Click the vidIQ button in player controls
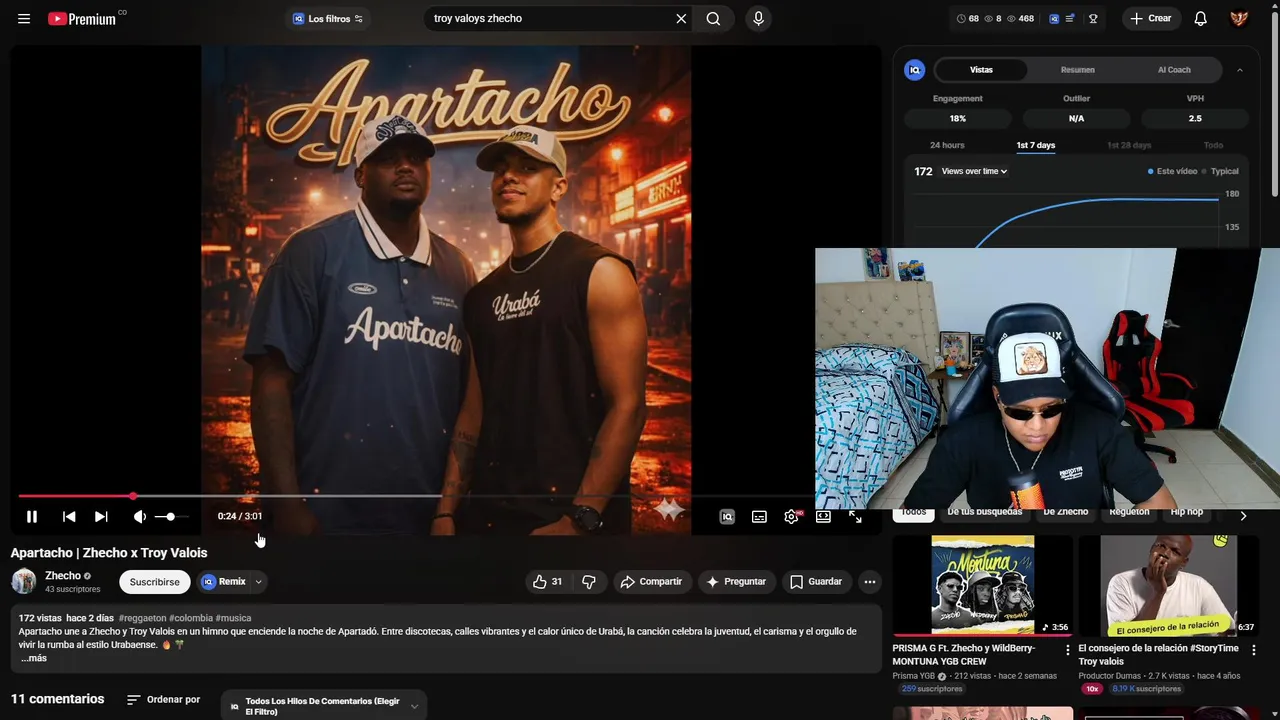The image size is (1280, 720). (727, 517)
